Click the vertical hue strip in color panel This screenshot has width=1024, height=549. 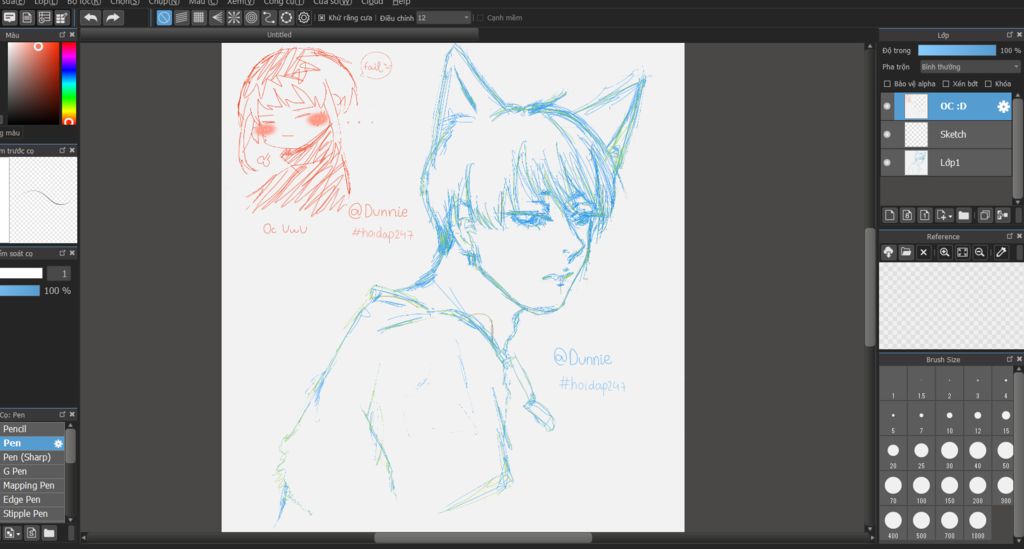(69, 84)
